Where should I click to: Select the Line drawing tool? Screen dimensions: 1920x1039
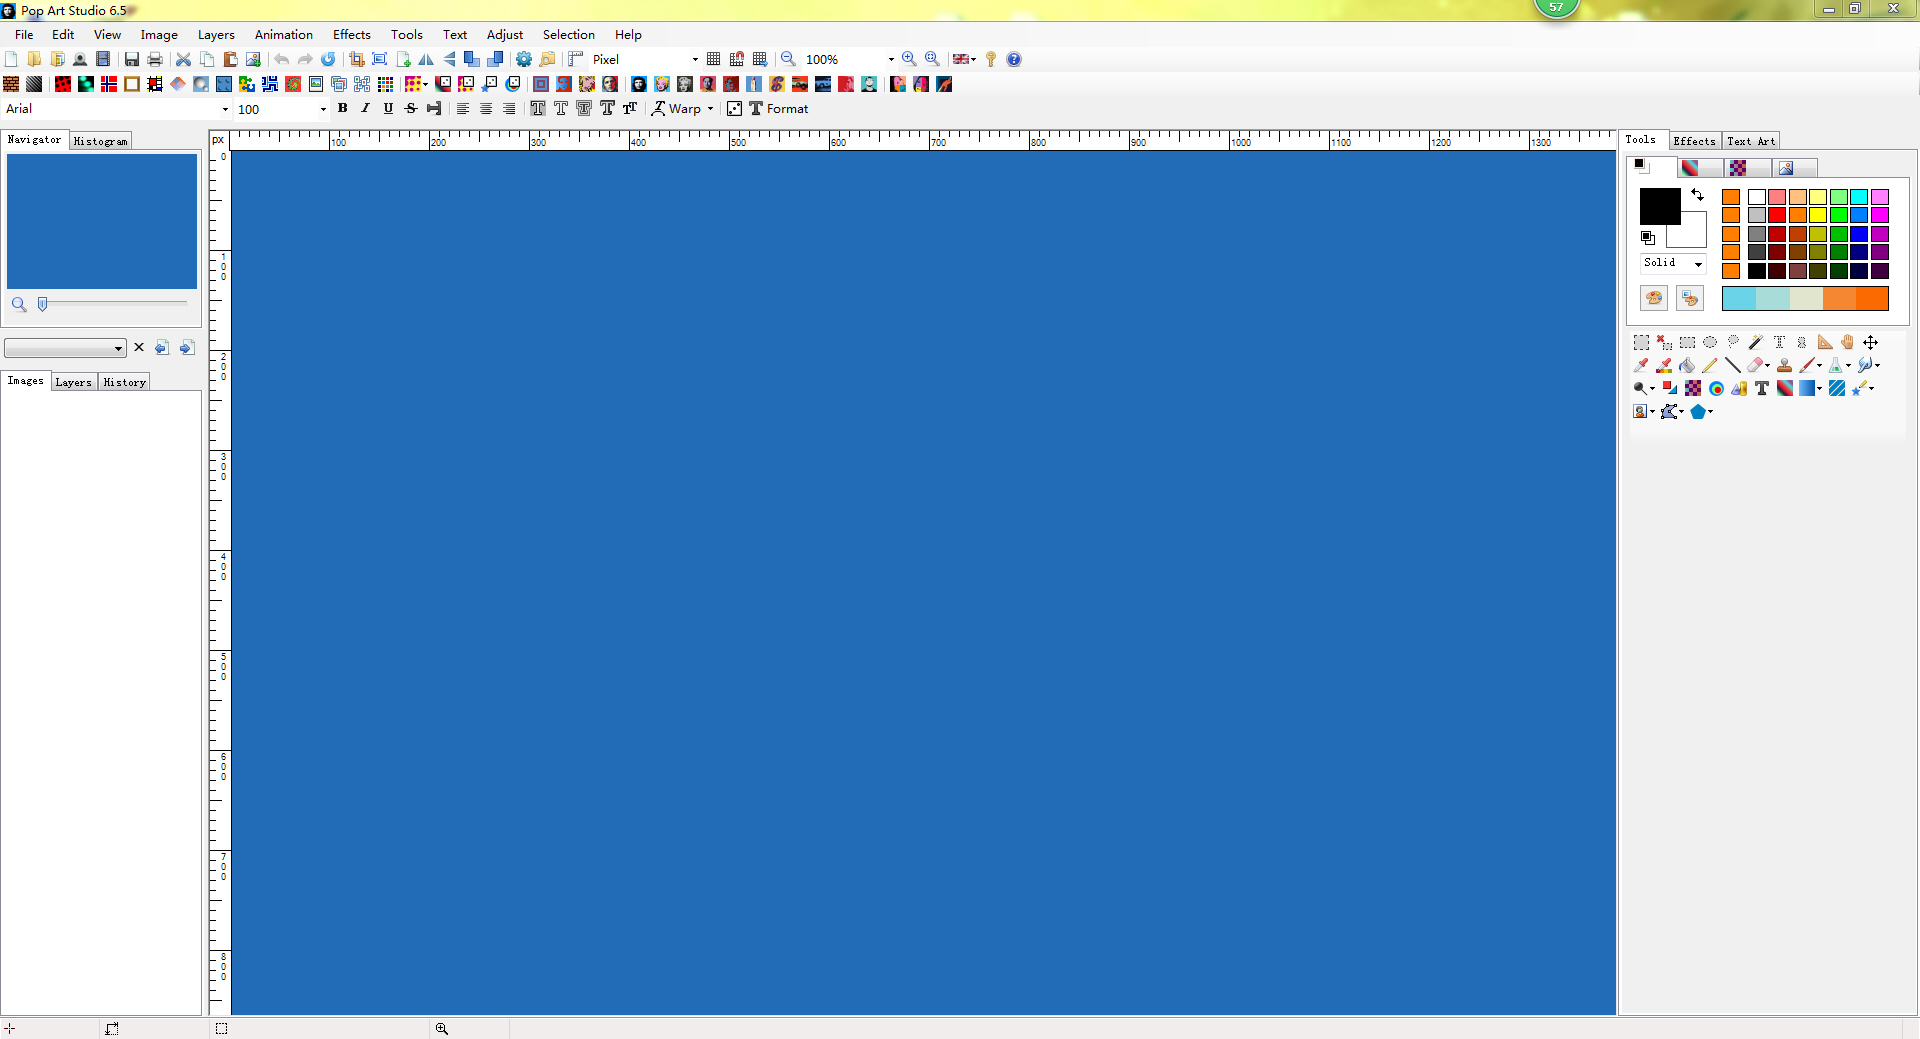[1733, 365]
